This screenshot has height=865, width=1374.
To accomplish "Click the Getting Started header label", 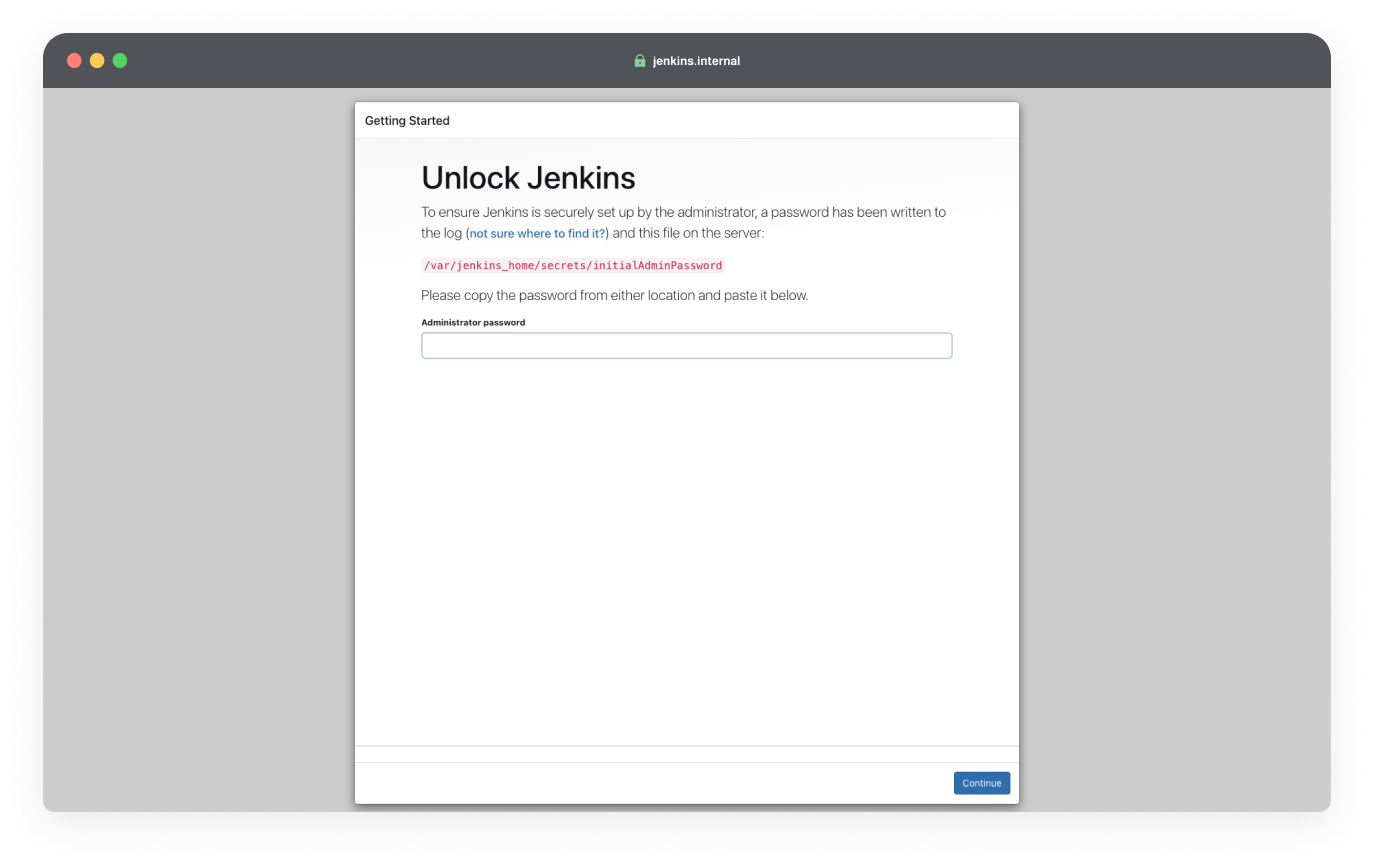I will coord(407,120).
